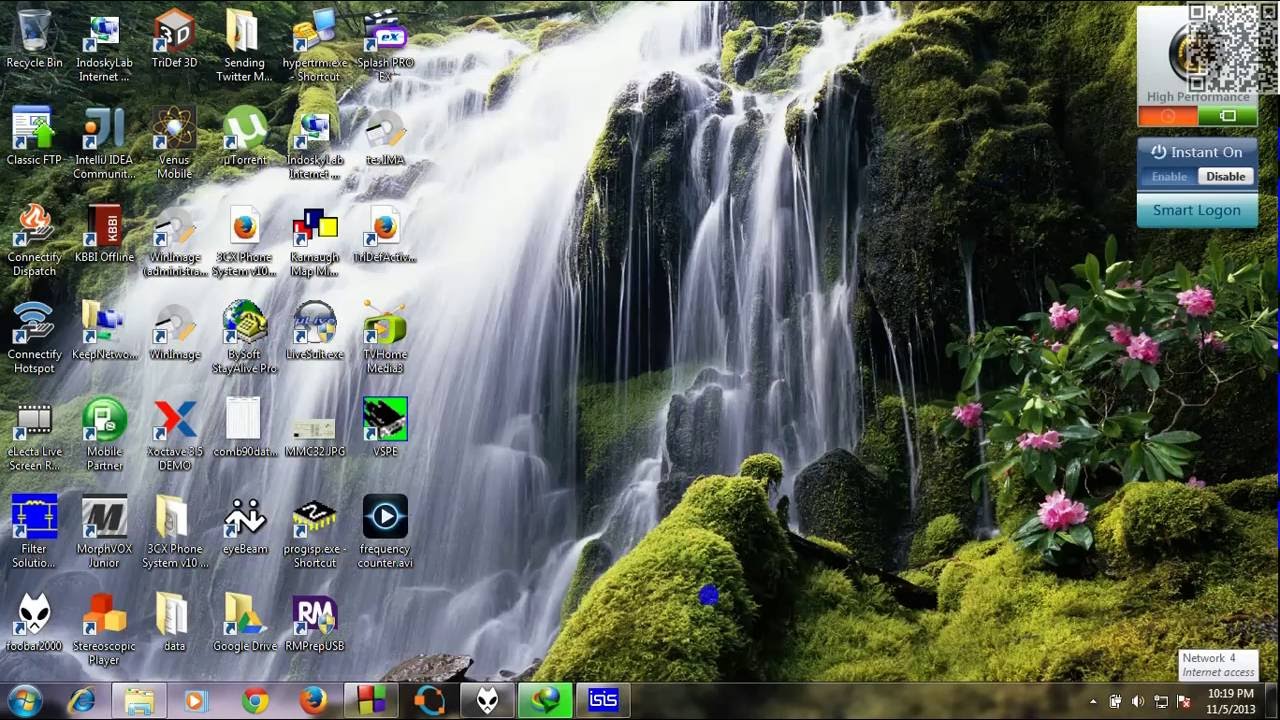Select the tes.IMA disk image file
The width and height of the screenshot is (1280, 720).
click(x=385, y=137)
